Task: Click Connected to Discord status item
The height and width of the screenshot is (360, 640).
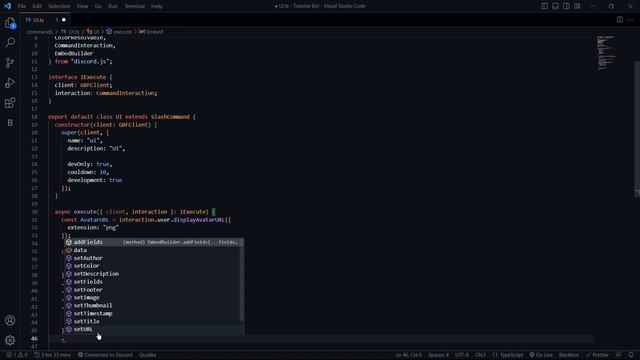Action: point(105,355)
